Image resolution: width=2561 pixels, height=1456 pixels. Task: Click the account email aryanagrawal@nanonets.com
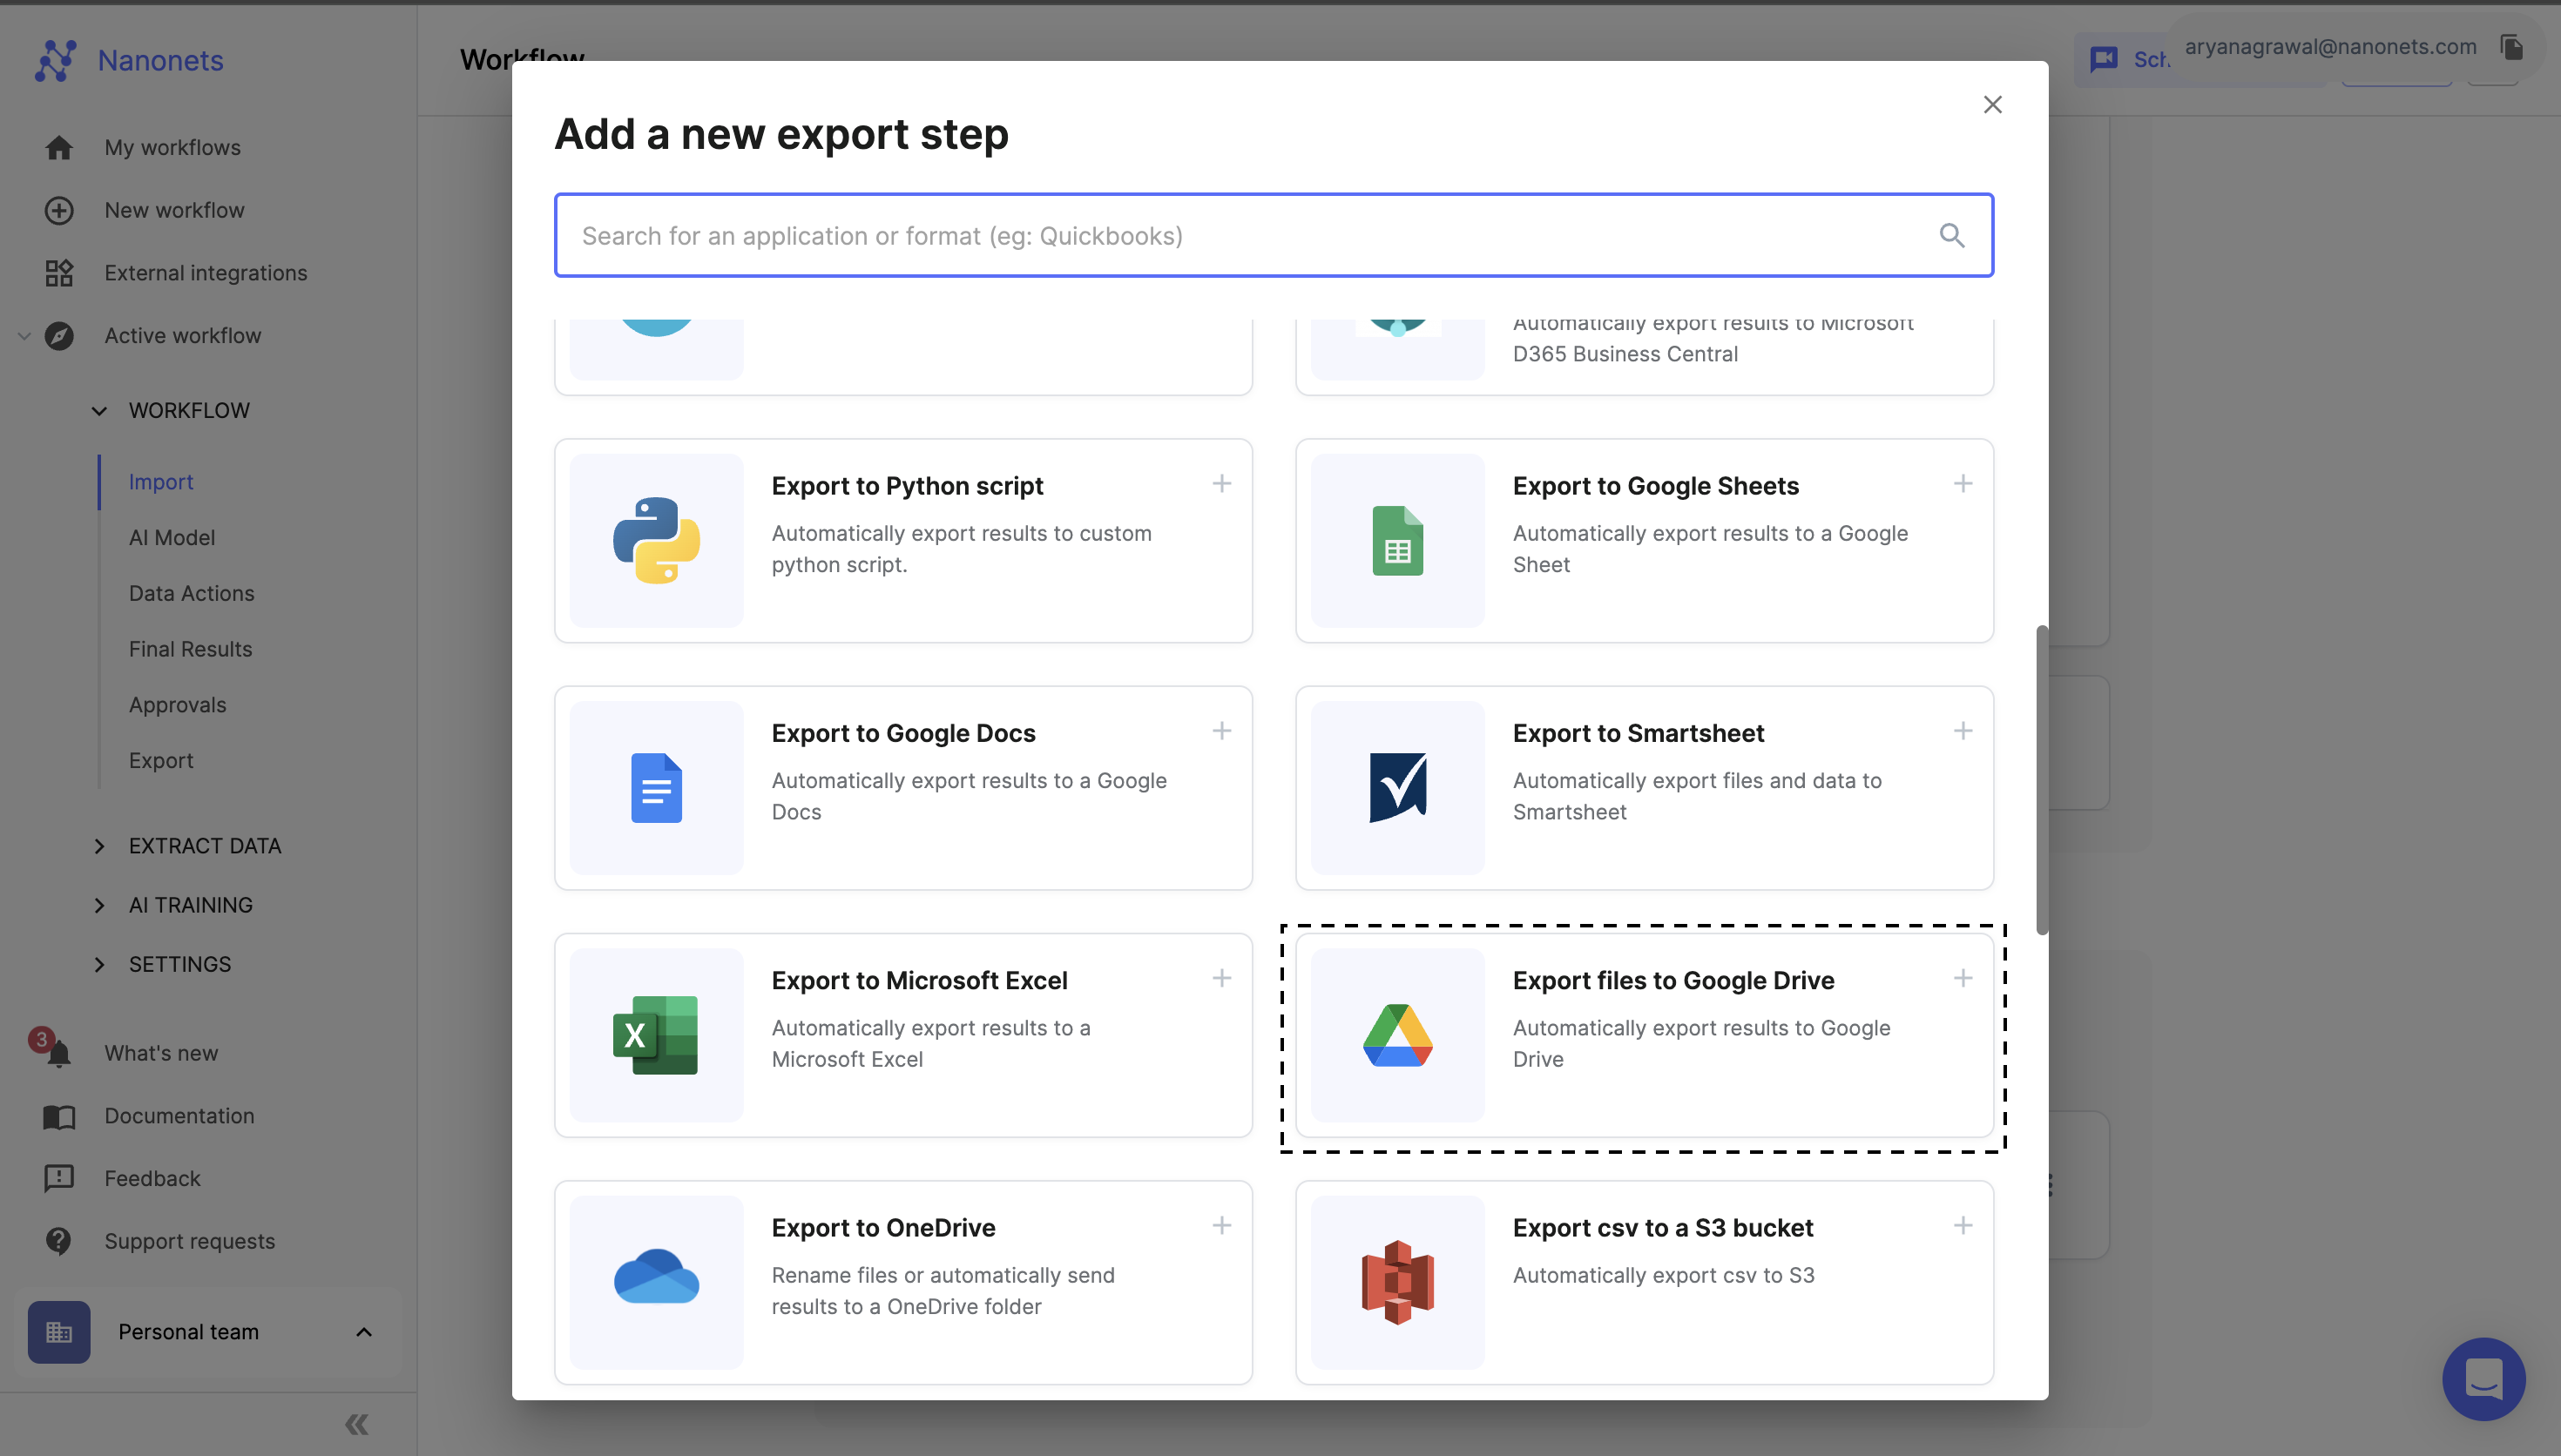coord(2330,47)
